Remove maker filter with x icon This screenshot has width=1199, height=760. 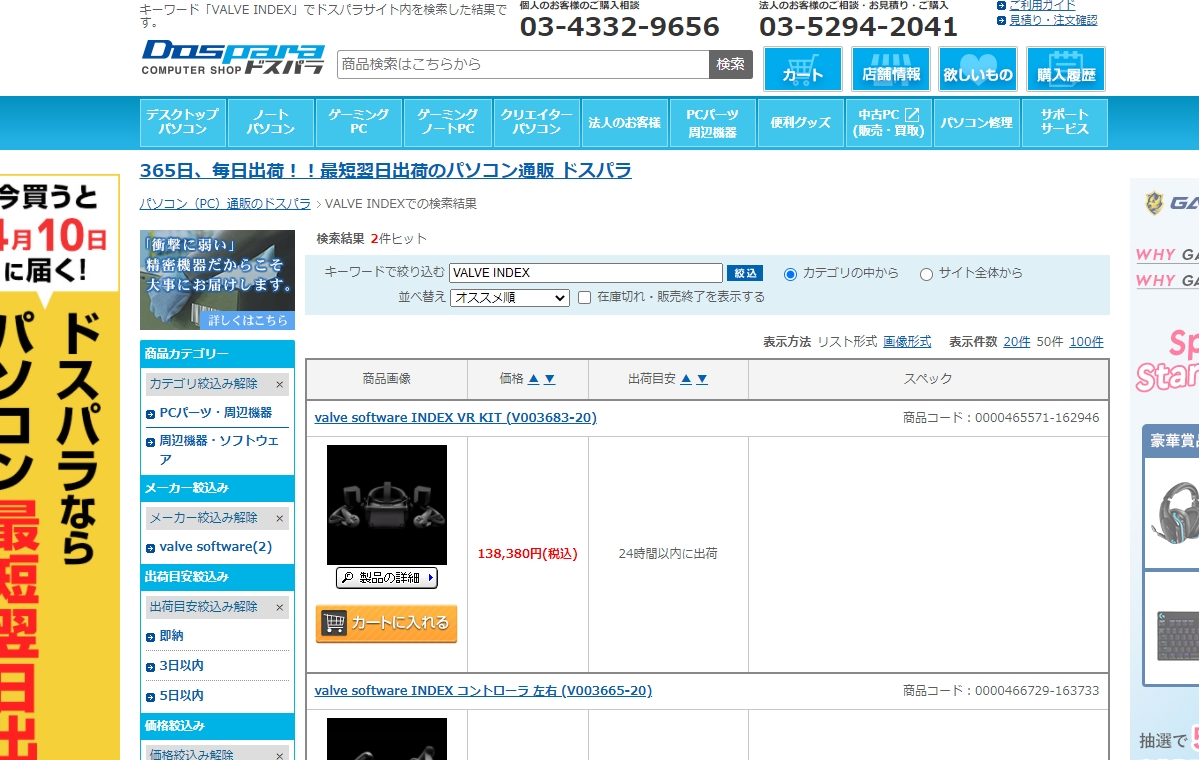click(x=279, y=518)
